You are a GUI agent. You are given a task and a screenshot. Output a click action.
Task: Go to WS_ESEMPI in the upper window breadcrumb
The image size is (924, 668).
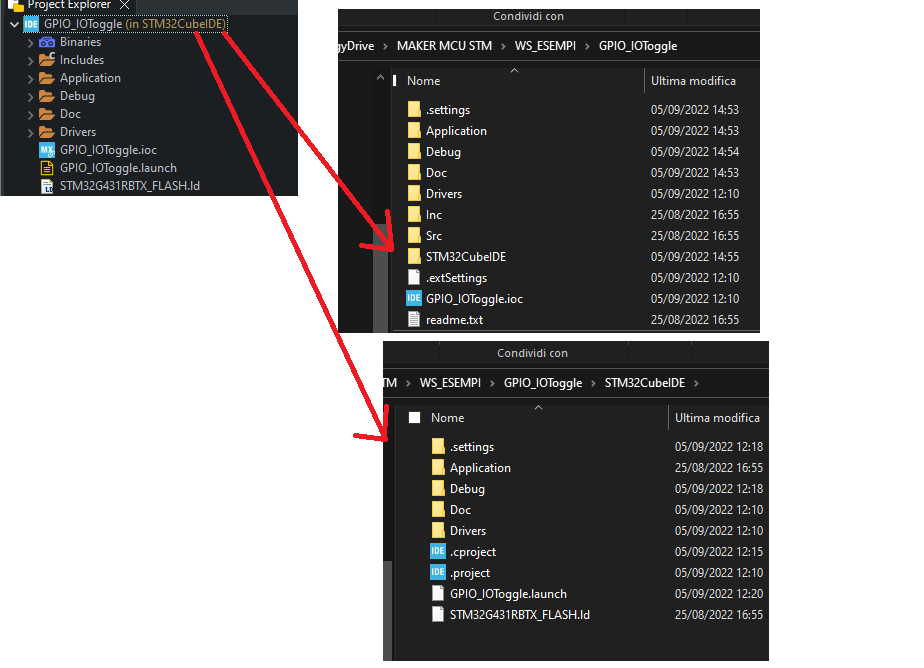545,46
